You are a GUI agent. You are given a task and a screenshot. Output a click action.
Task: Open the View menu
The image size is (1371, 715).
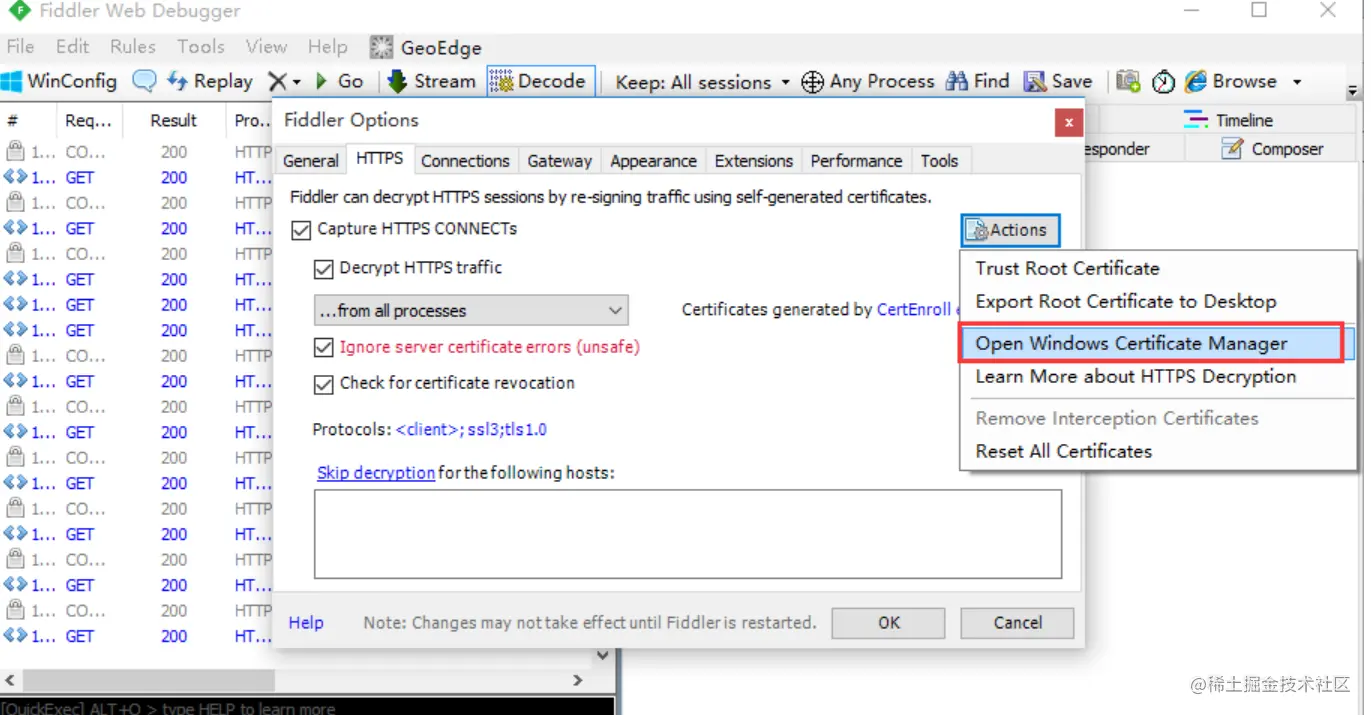point(266,46)
